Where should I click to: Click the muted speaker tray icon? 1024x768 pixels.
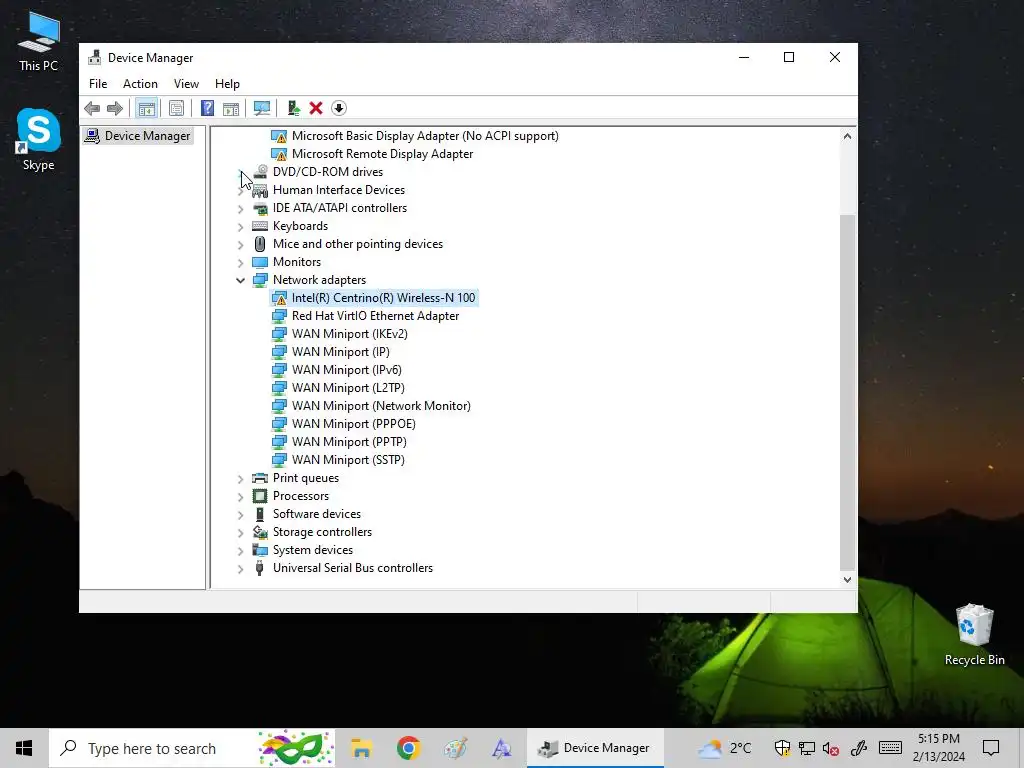pyautogui.click(x=831, y=748)
